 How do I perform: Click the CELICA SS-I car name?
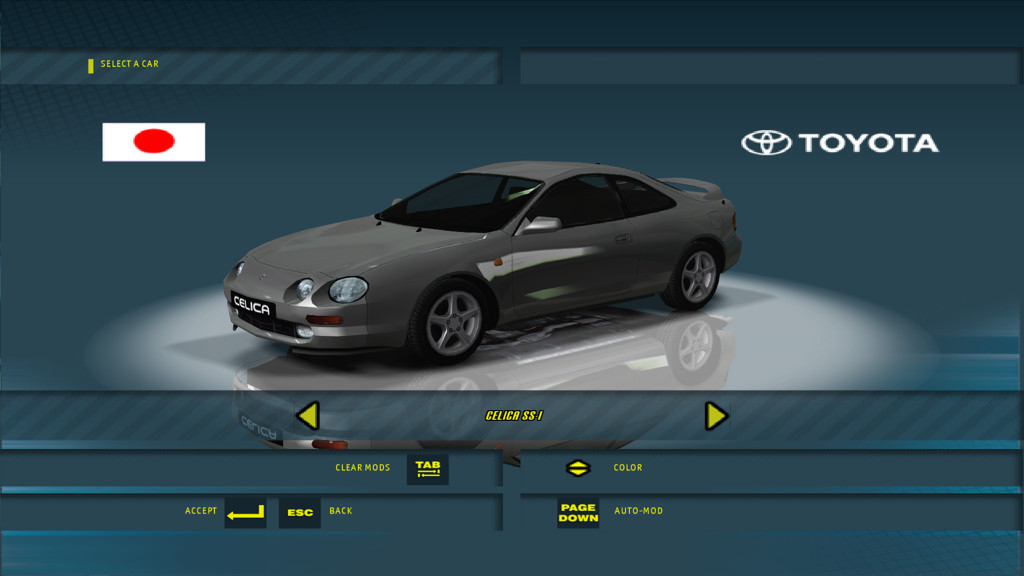[x=514, y=416]
